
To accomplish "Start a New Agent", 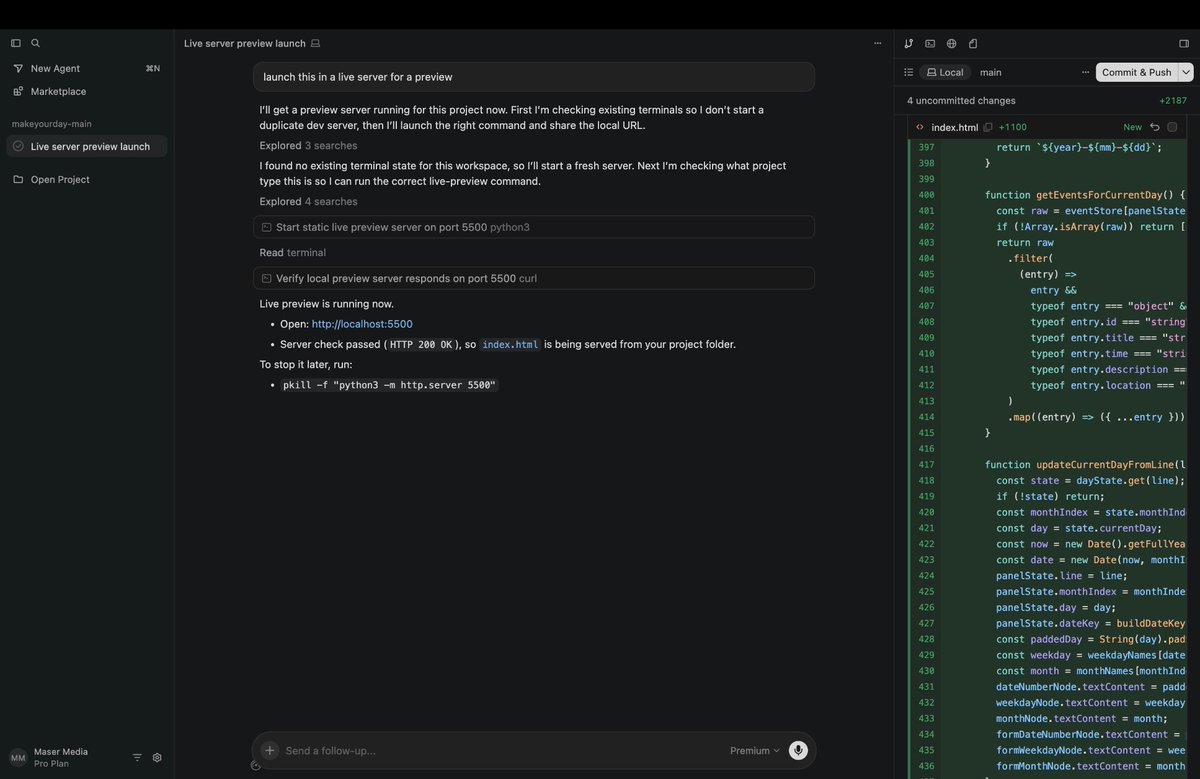I will 87,68.
